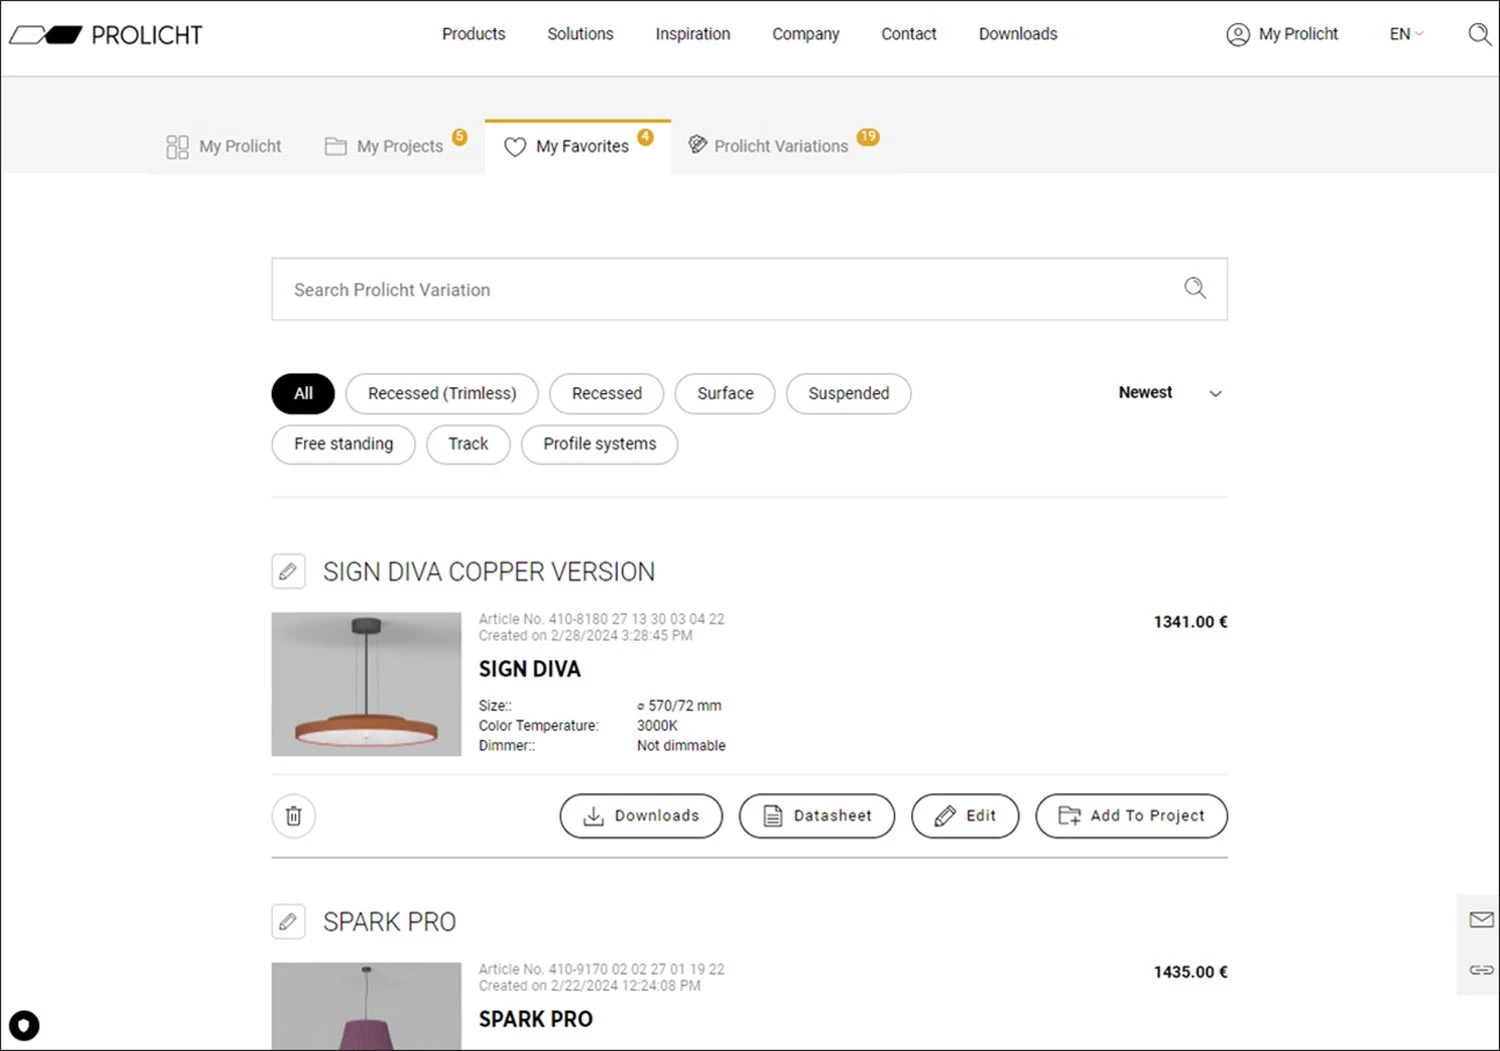Screen dimensions: 1500x1051
Task: Click the 570/72 mm size value
Action: (679, 706)
